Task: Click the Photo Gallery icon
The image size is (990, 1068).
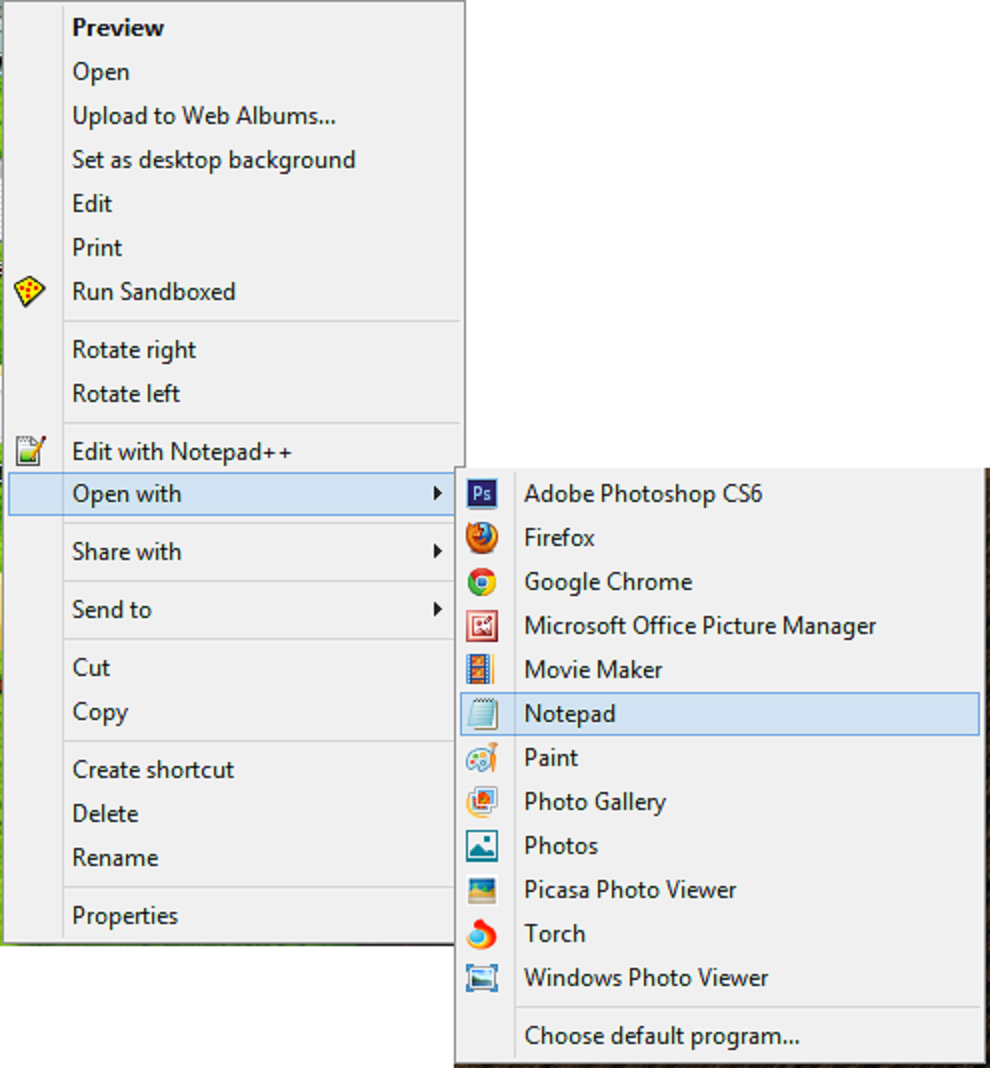Action: (x=482, y=802)
